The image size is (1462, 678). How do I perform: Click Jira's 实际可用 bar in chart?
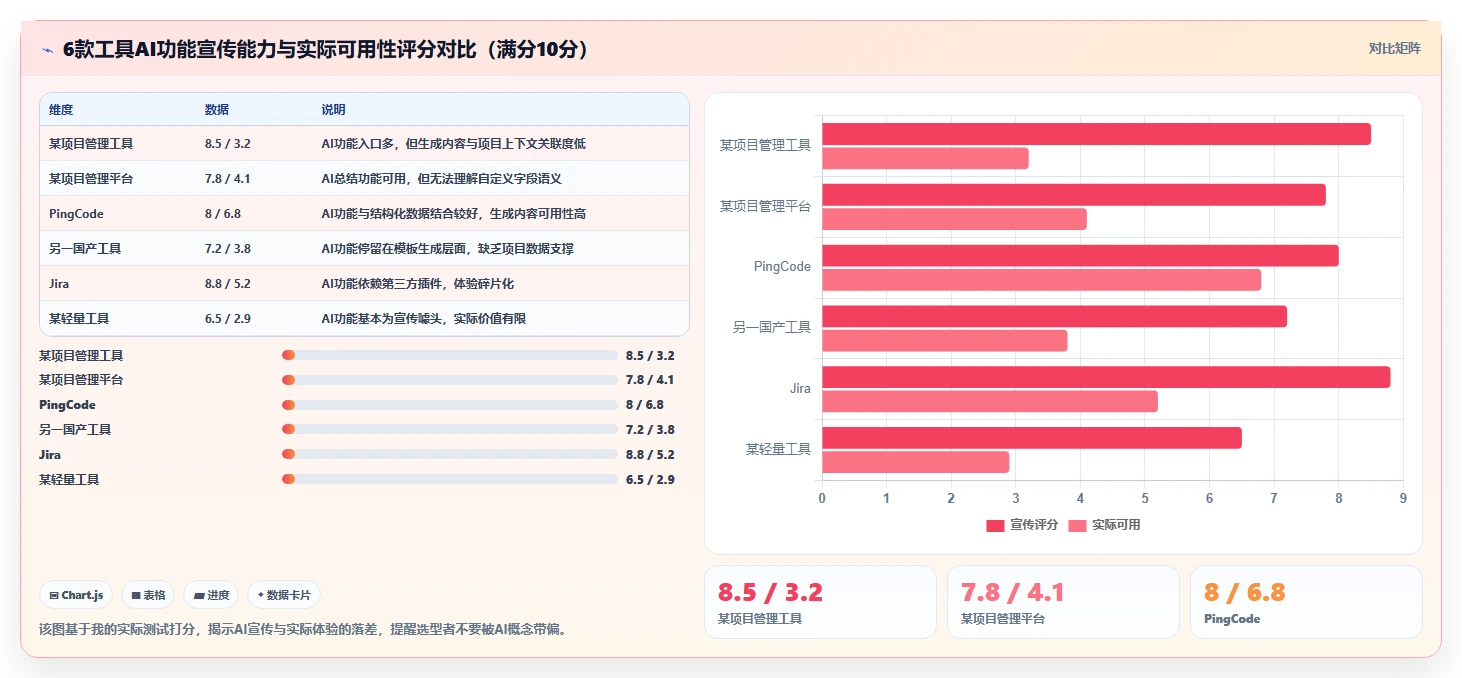point(990,401)
